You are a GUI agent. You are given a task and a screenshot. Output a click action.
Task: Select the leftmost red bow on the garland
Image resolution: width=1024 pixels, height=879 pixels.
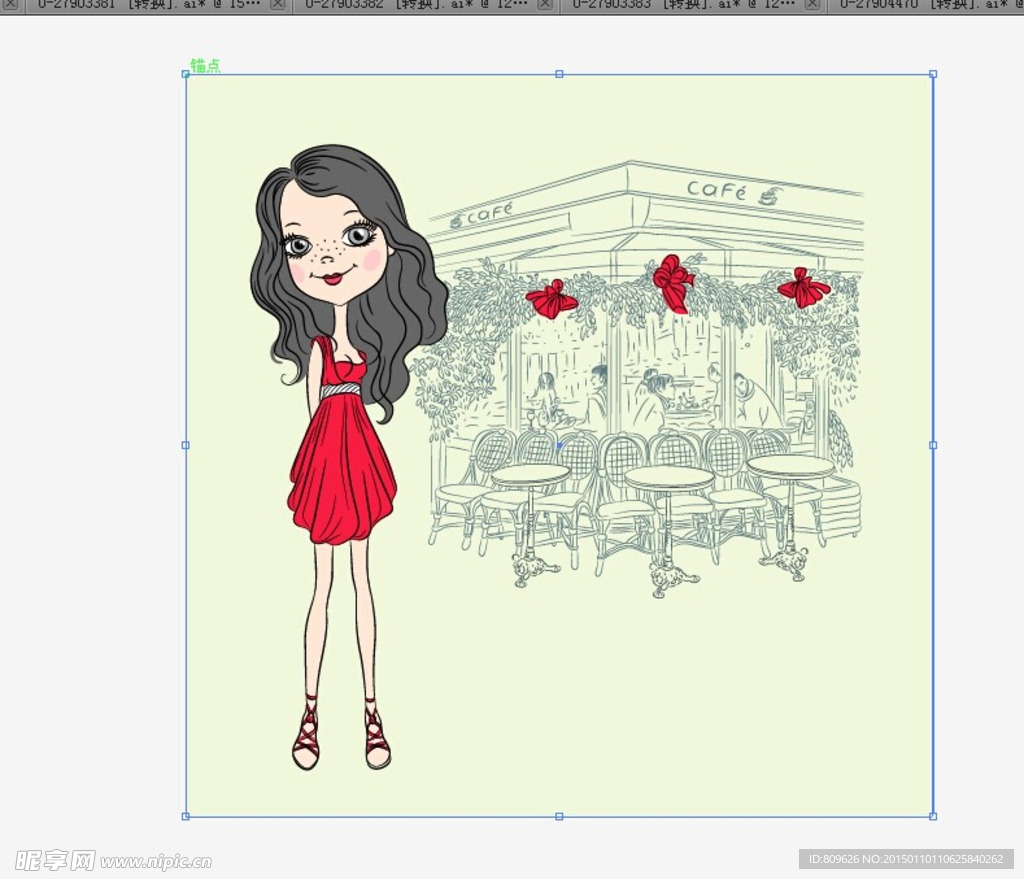tap(552, 300)
